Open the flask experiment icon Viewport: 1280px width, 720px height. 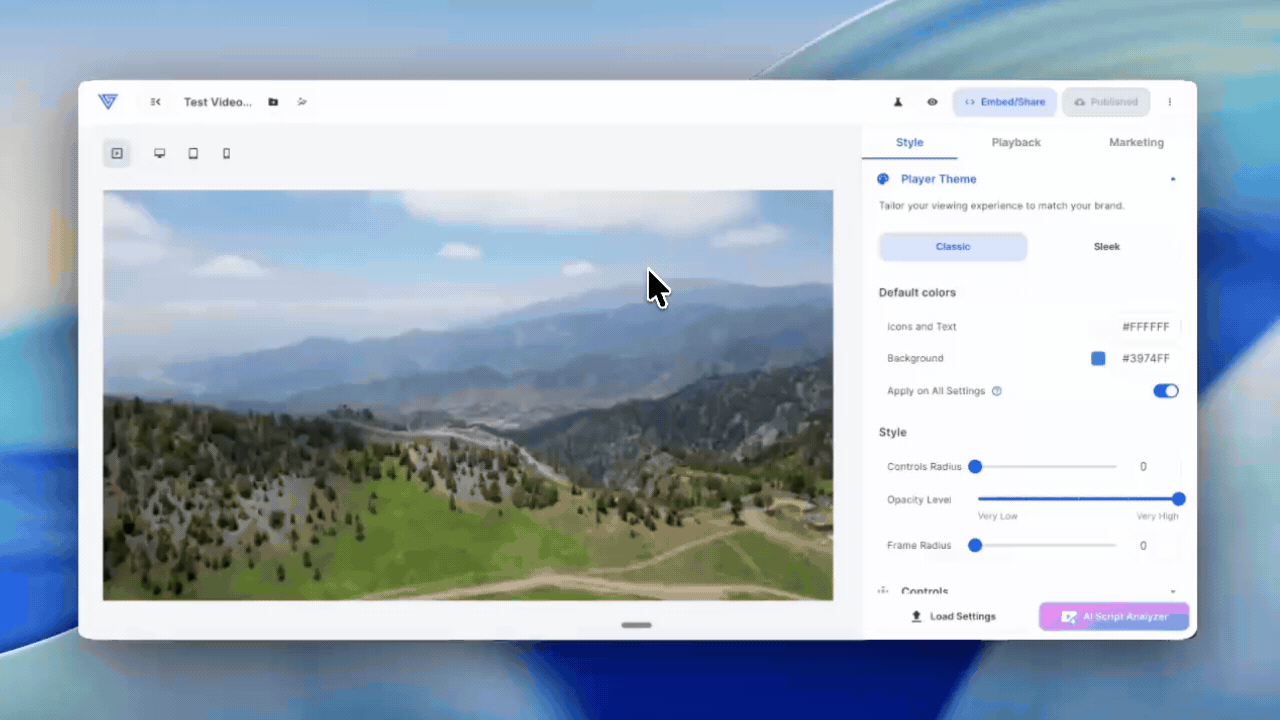pos(898,102)
